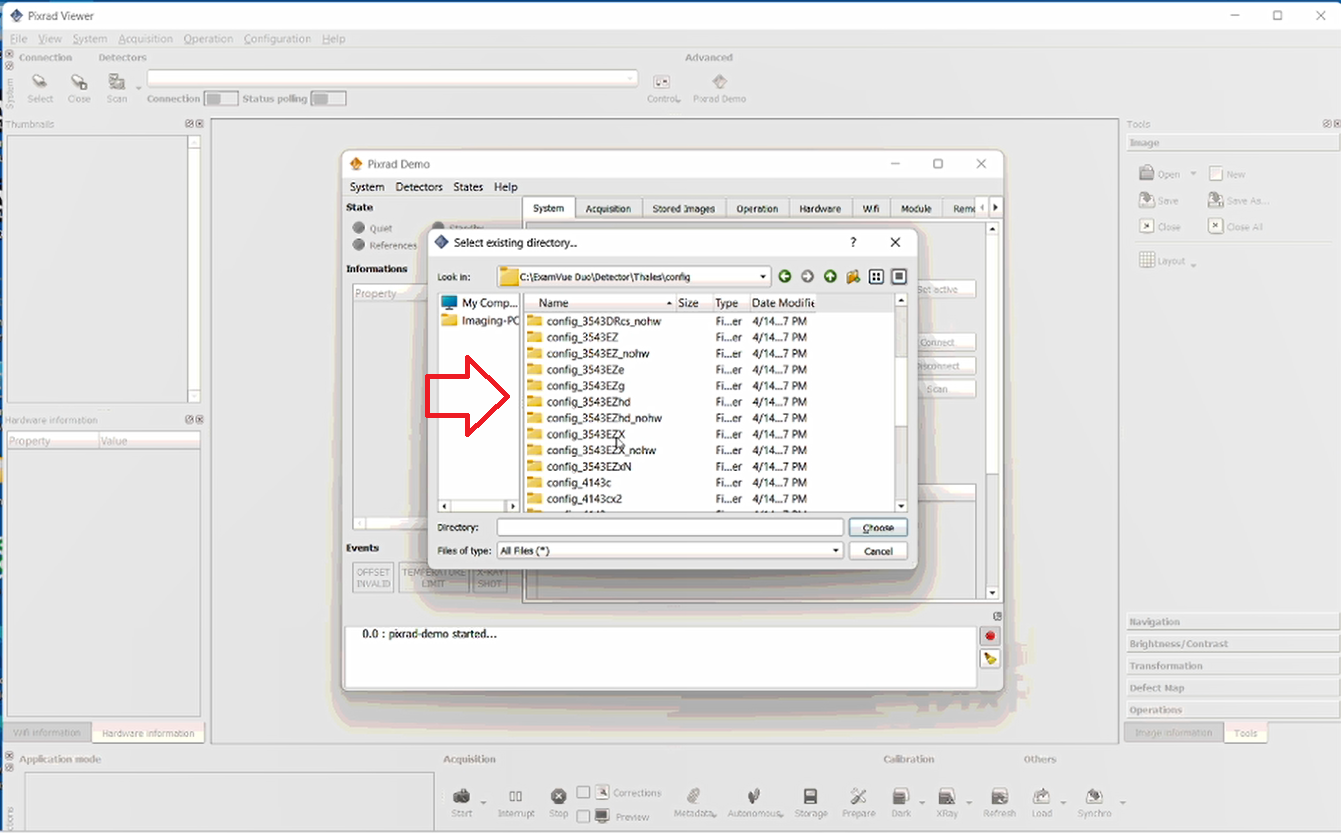The width and height of the screenshot is (1341, 833).
Task: Open My Computer in the sidebar
Action: click(480, 302)
